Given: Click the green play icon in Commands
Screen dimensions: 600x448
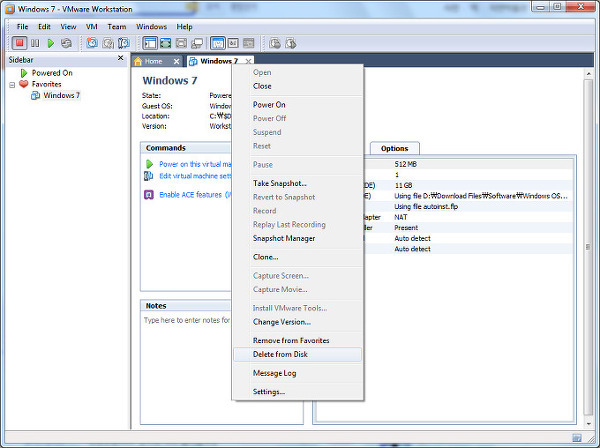Looking at the screenshot, I should tap(149, 164).
